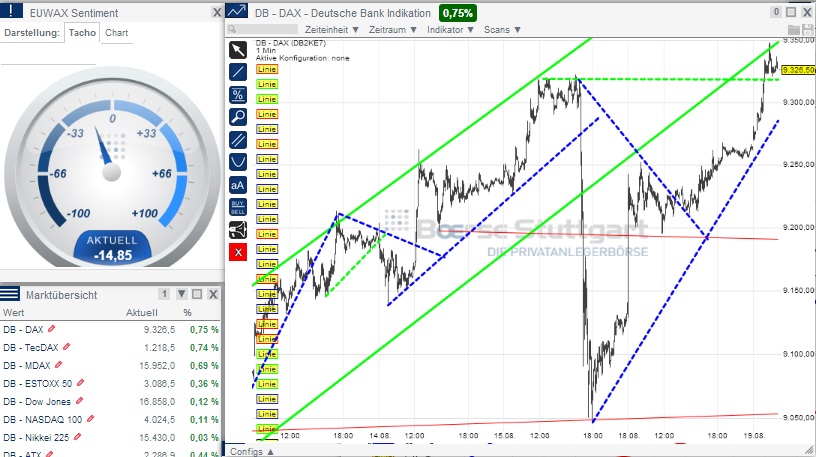Click the exclamation icon of EUWAX Sentiment

tap(11, 10)
